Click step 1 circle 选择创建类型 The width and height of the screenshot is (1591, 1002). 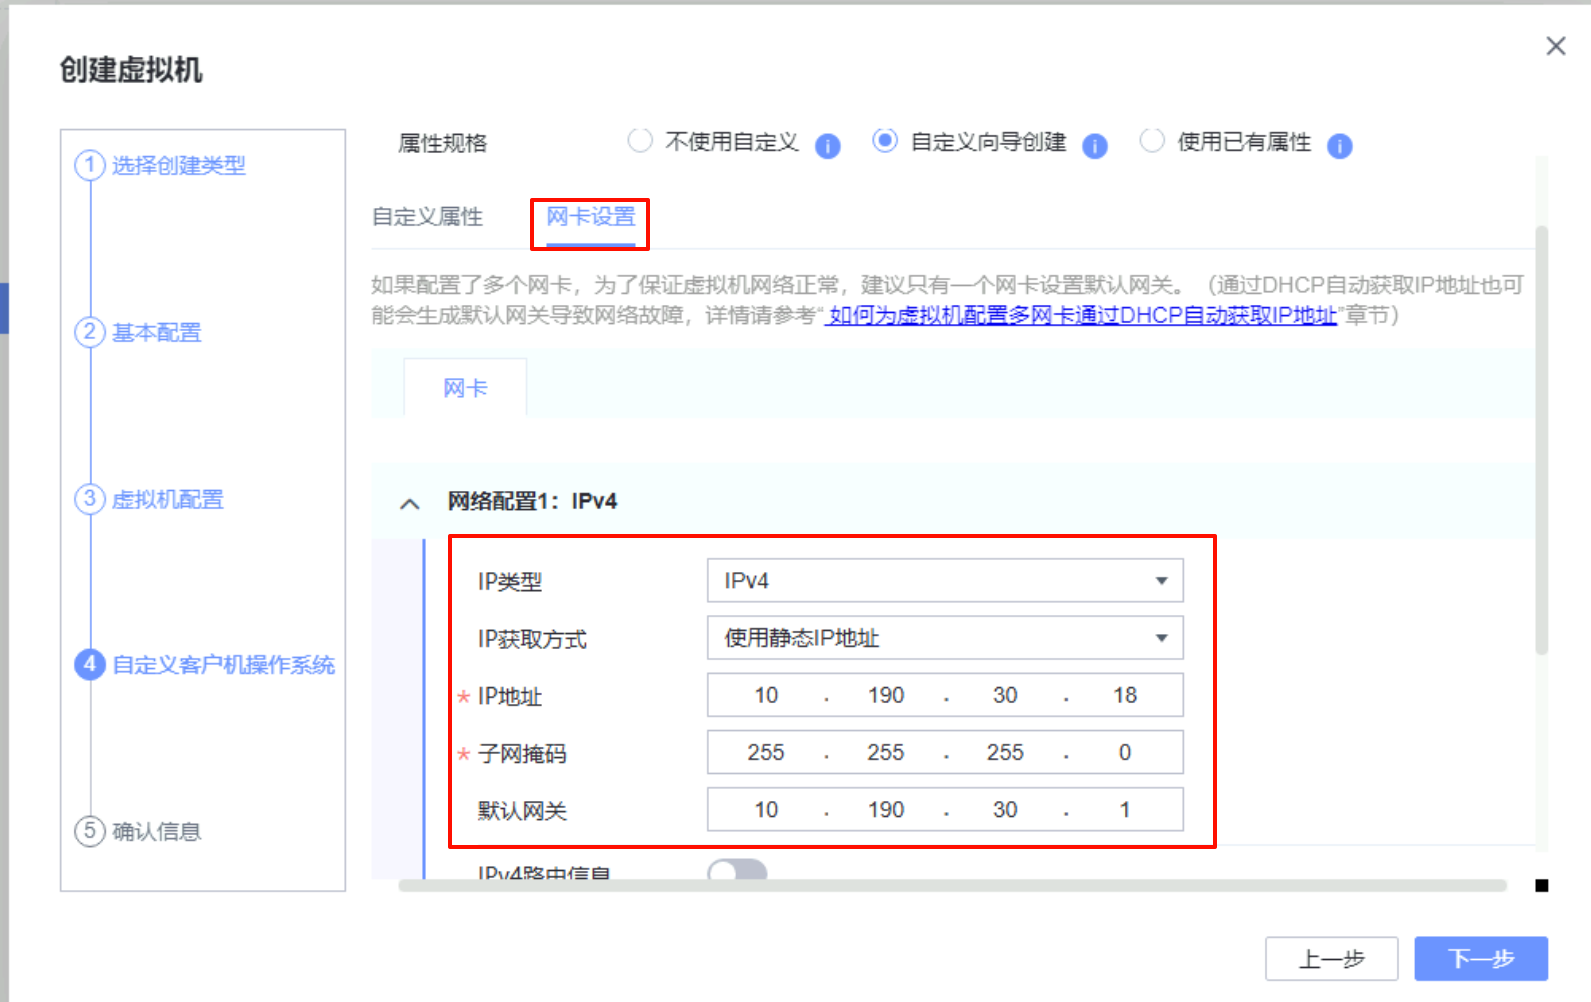click(x=90, y=165)
